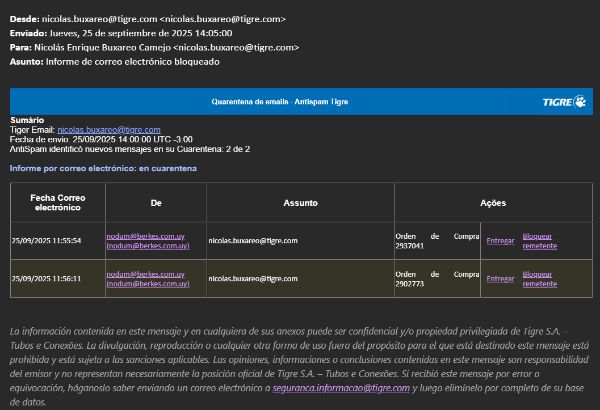Image resolution: width=600 pixels, height=410 pixels.
Task: Select the "De" column header
Action: (155, 202)
